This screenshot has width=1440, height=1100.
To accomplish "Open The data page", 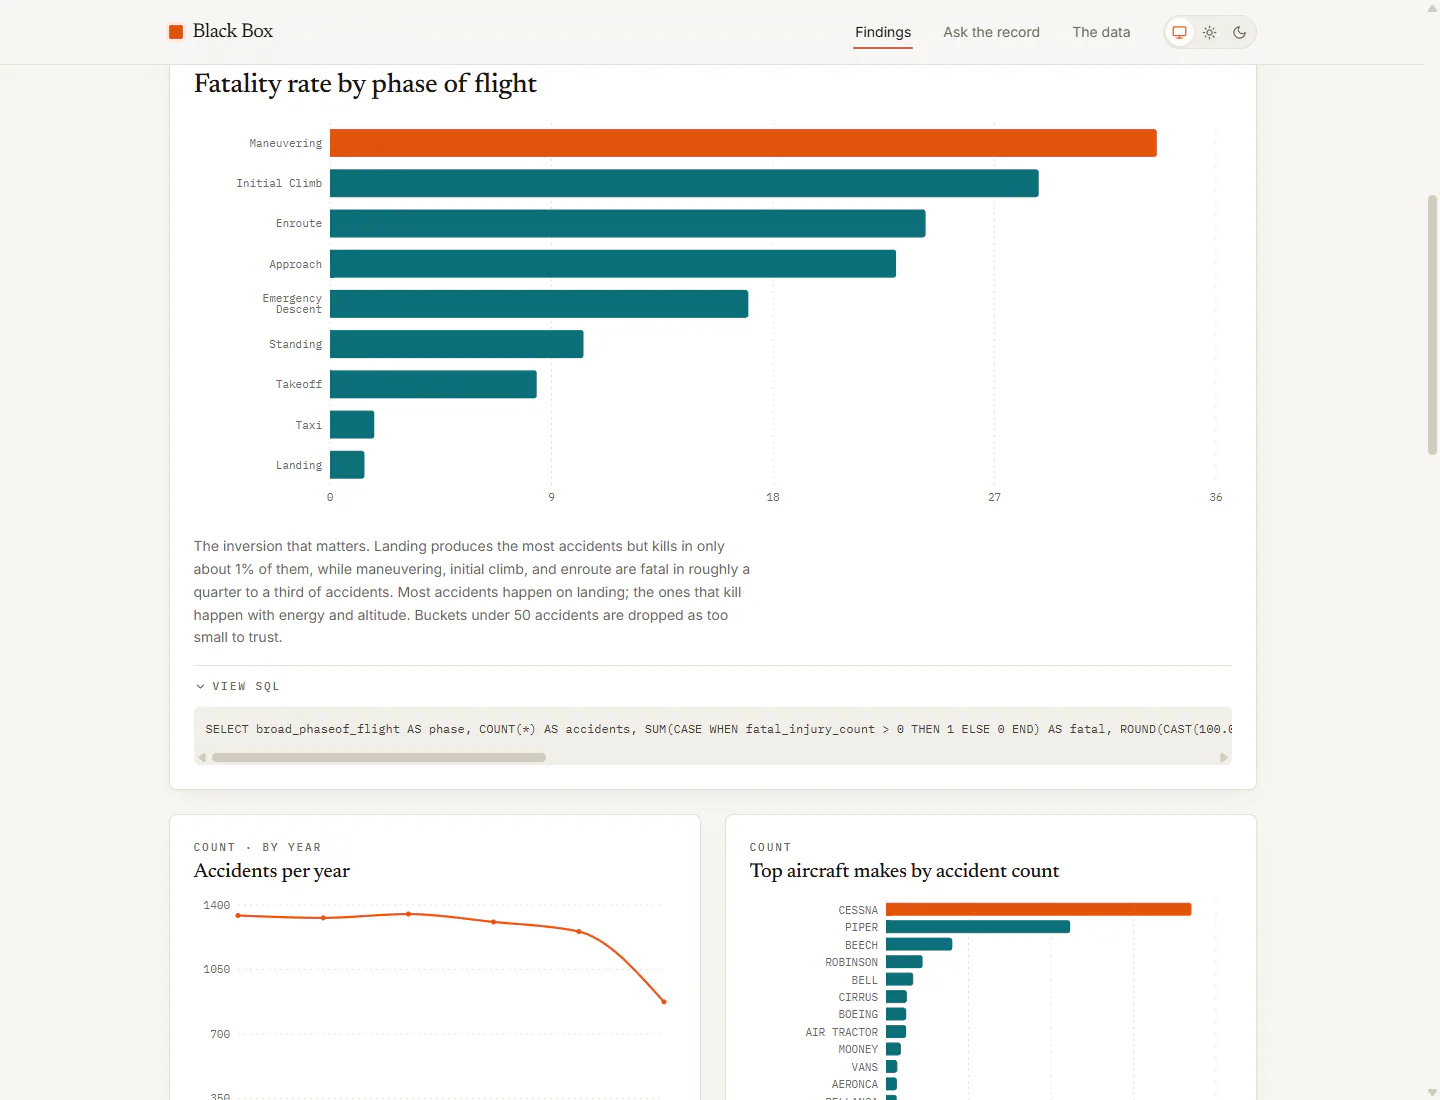I will pos(1101,32).
